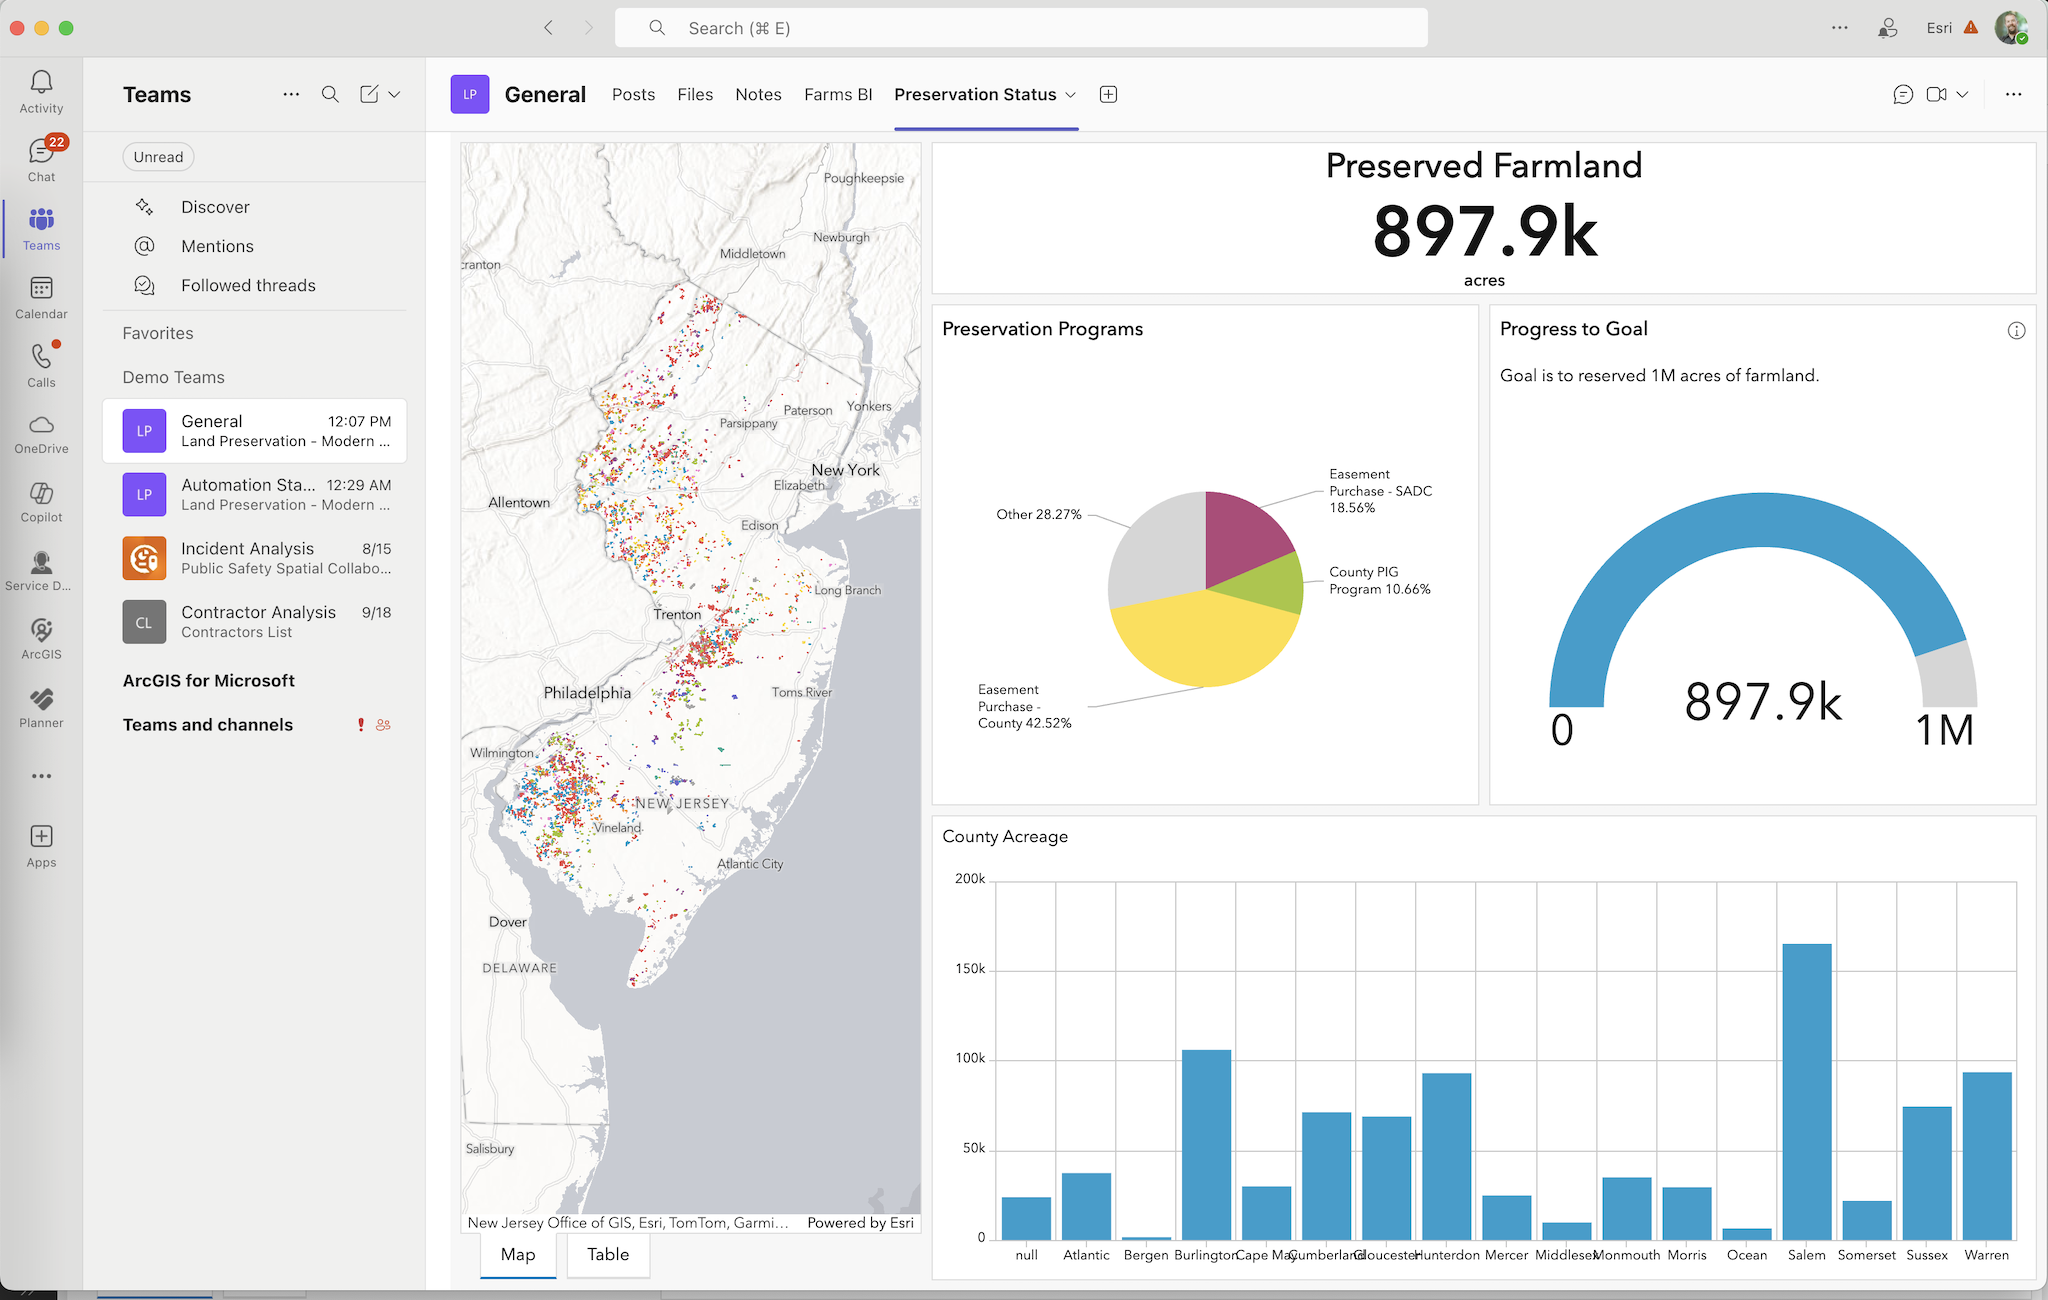Switch to the Farms BI tab
The image size is (2048, 1300).
(x=838, y=94)
